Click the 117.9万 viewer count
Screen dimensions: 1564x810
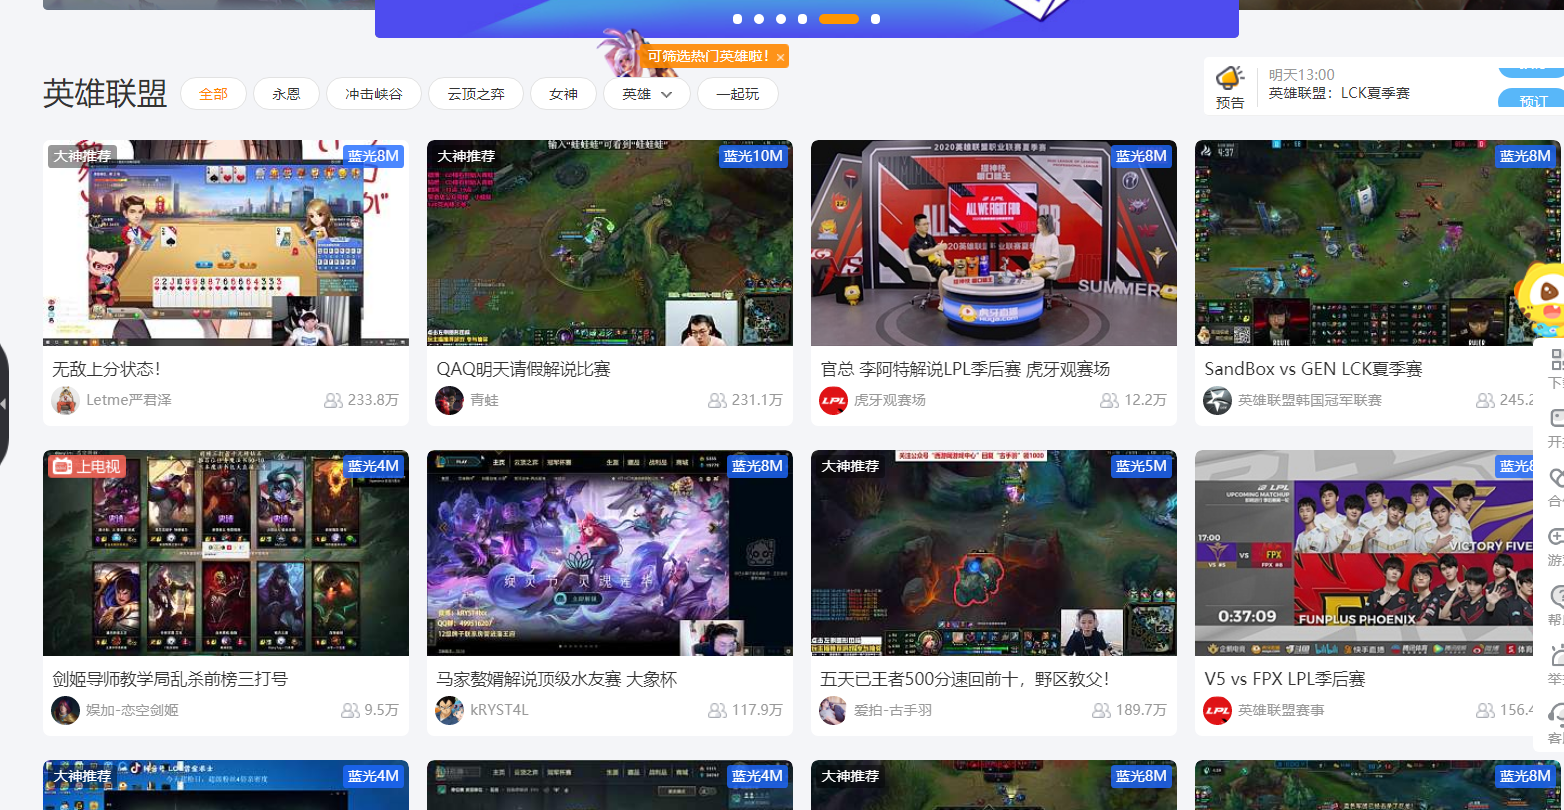(x=746, y=710)
